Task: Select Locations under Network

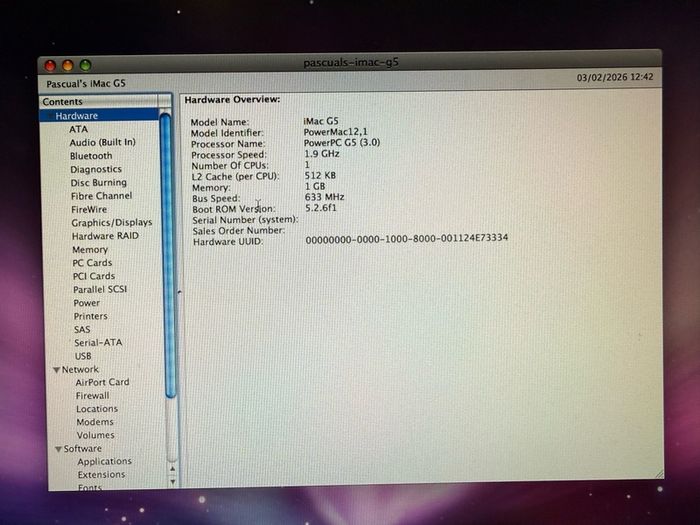Action: [x=97, y=409]
